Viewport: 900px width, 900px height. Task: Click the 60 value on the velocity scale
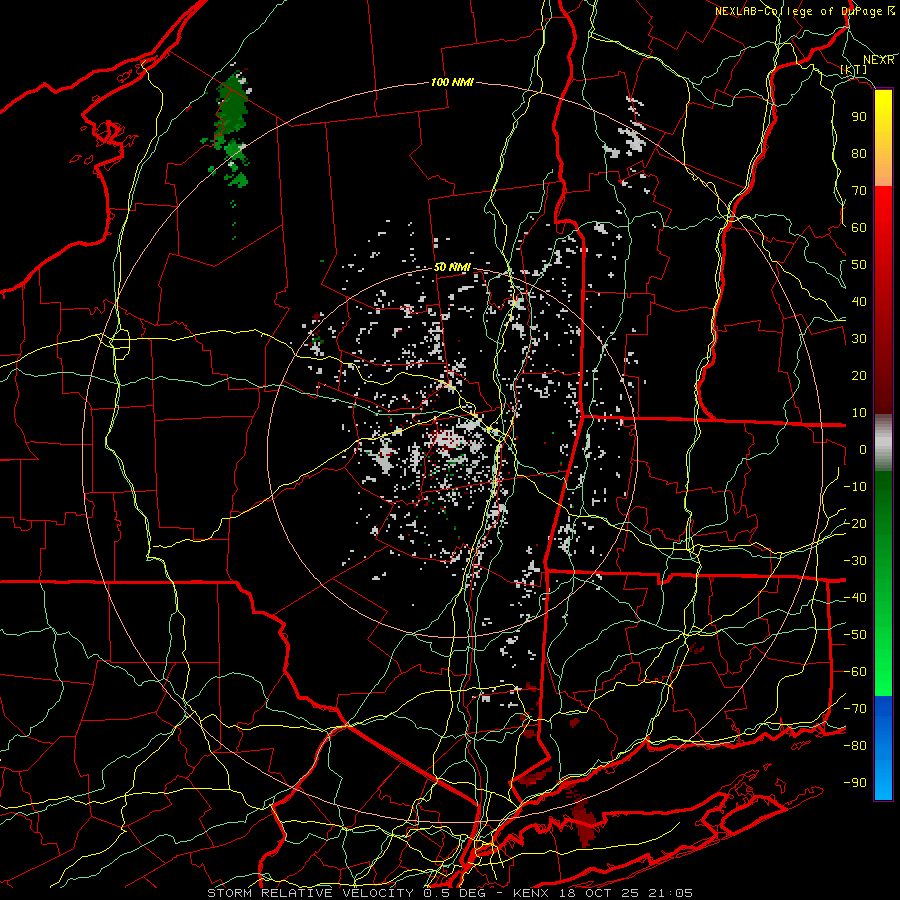pyautogui.click(x=859, y=228)
